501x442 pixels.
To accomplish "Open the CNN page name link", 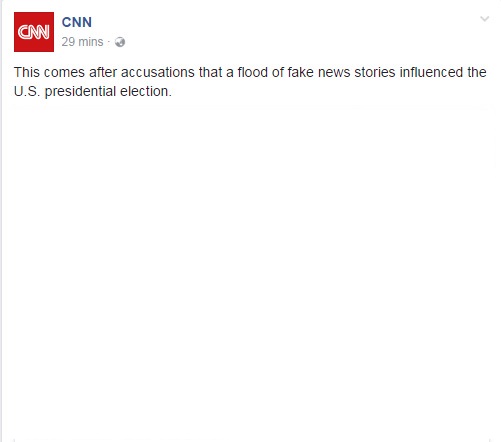I will [77, 22].
